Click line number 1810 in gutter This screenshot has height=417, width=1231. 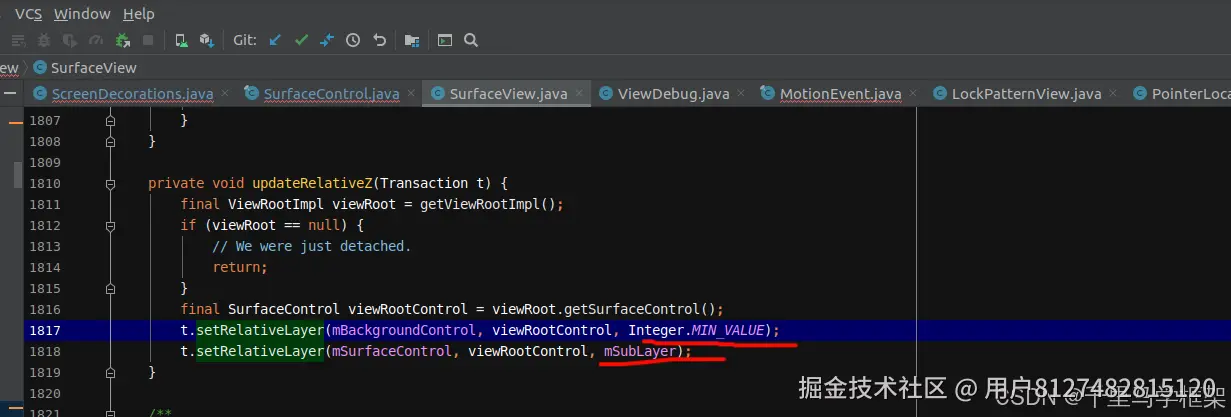pyautogui.click(x=45, y=183)
